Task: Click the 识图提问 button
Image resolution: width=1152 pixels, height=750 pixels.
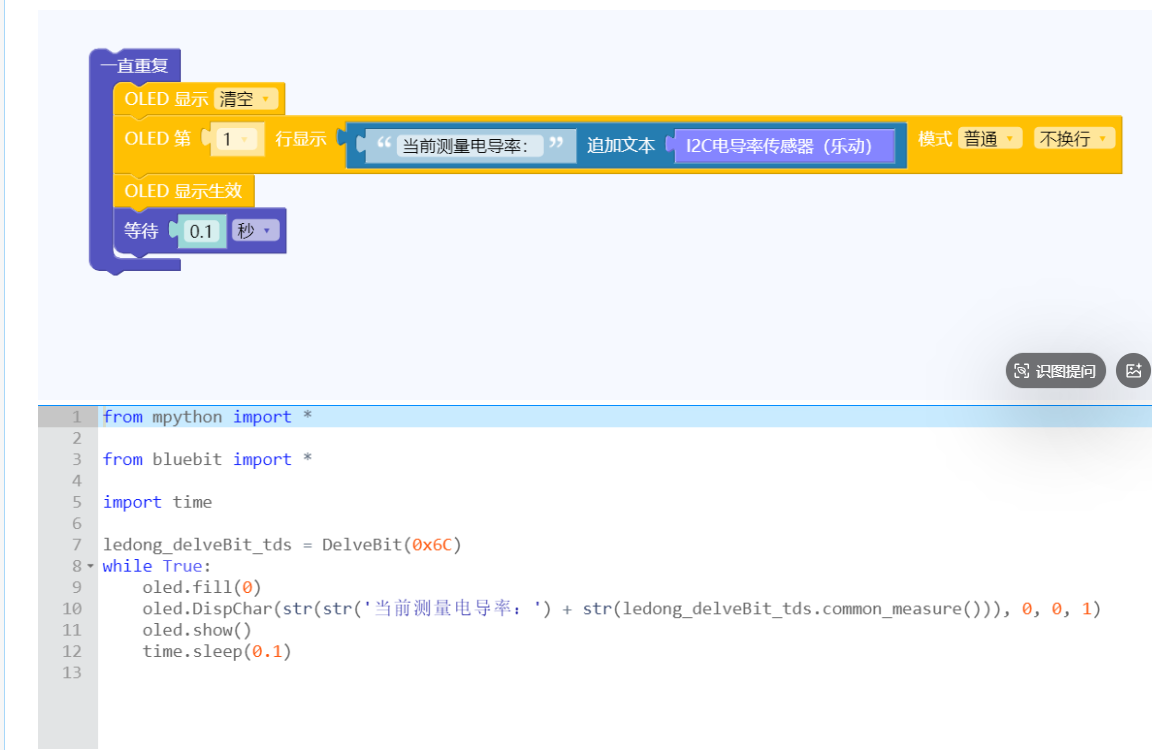Action: click(1055, 371)
